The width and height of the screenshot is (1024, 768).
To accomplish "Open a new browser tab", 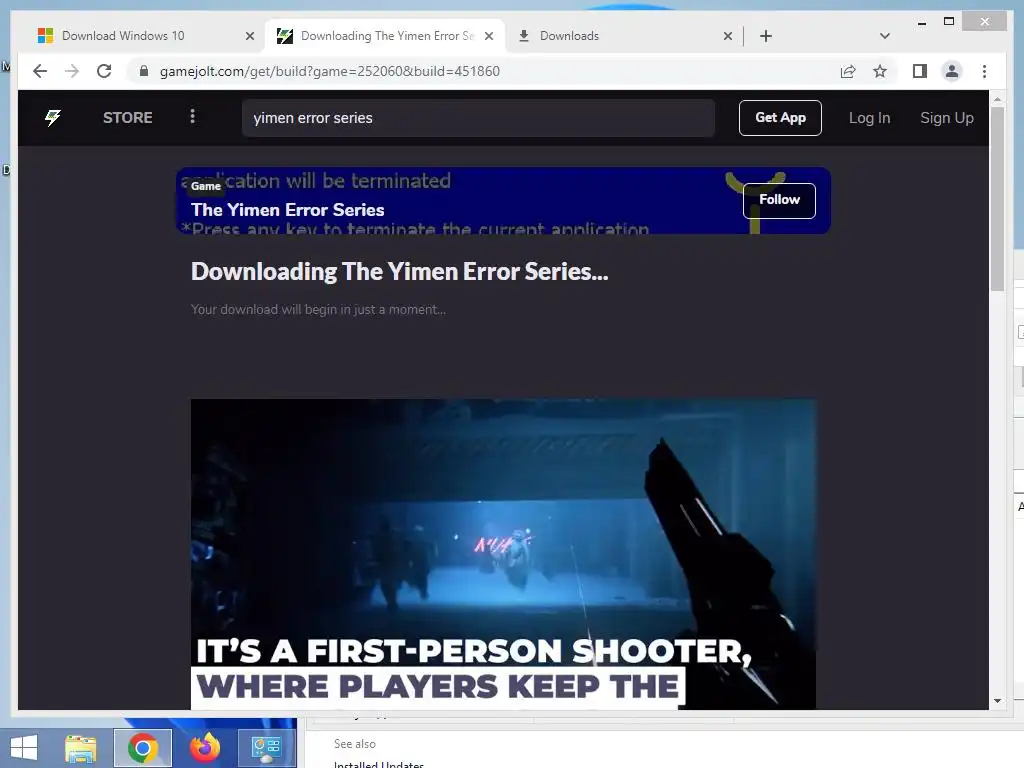I will (x=766, y=36).
